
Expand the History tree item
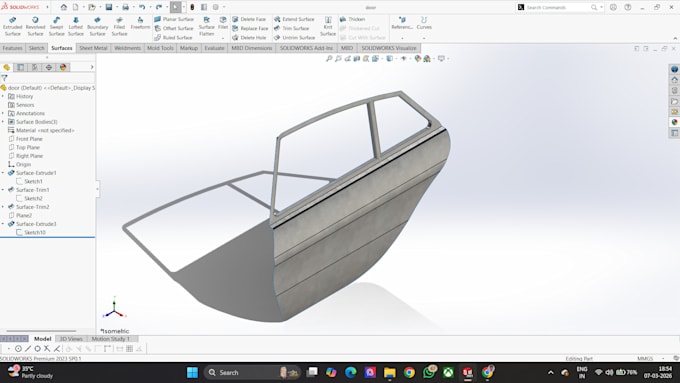coord(3,96)
